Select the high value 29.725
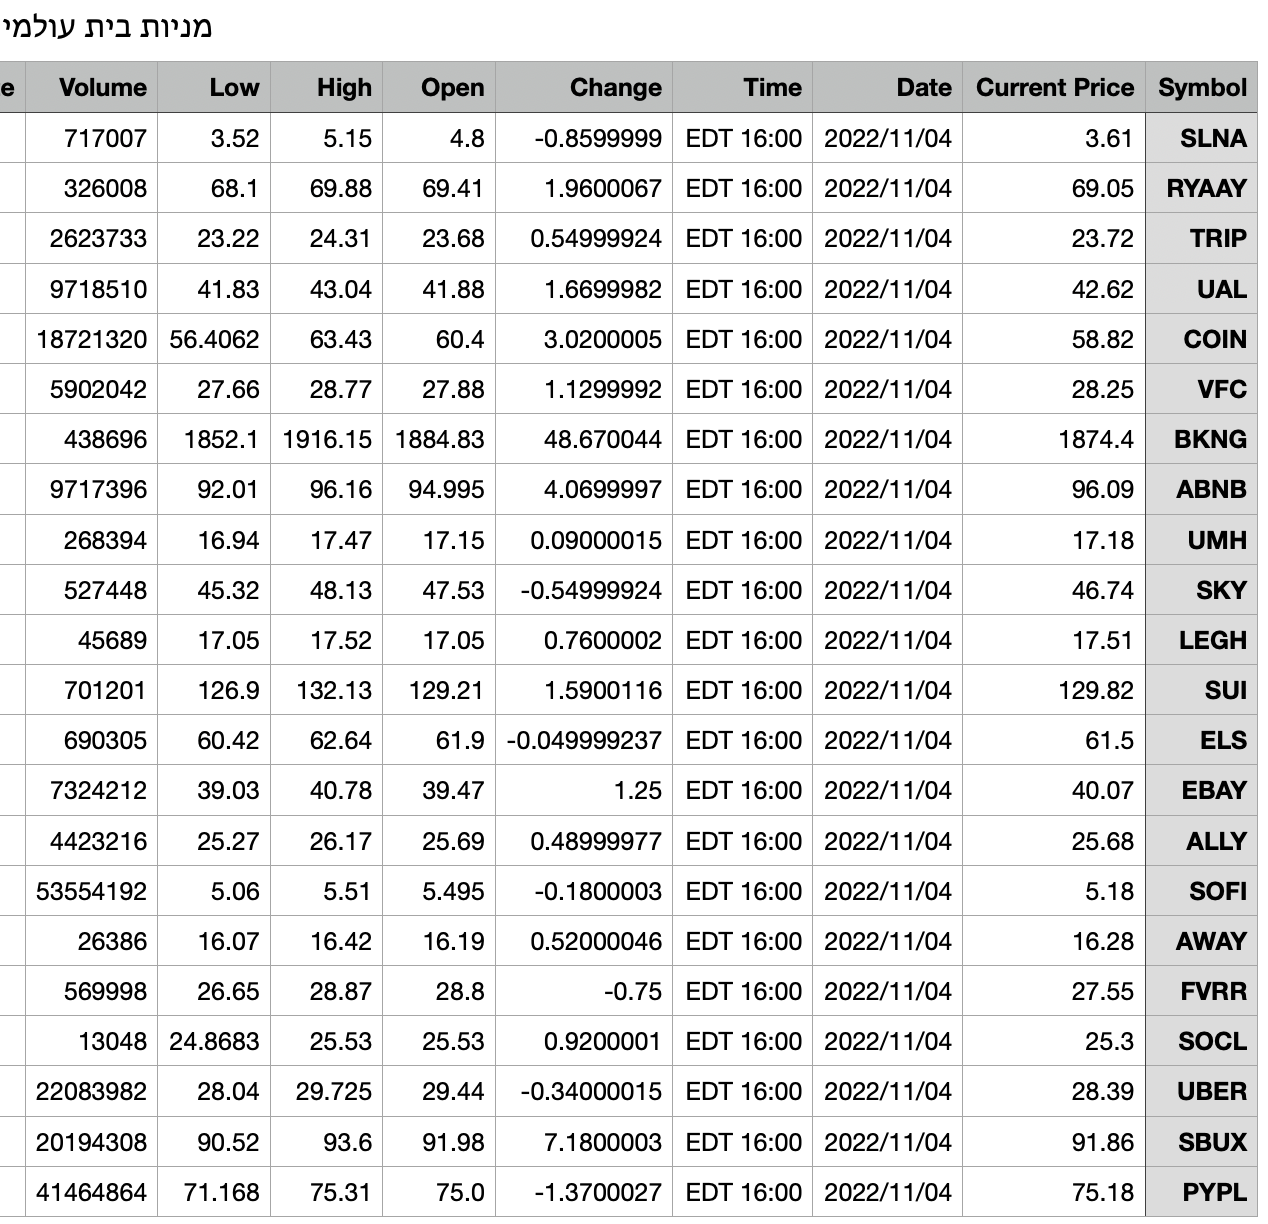The width and height of the screenshot is (1268, 1224). pos(327,1091)
